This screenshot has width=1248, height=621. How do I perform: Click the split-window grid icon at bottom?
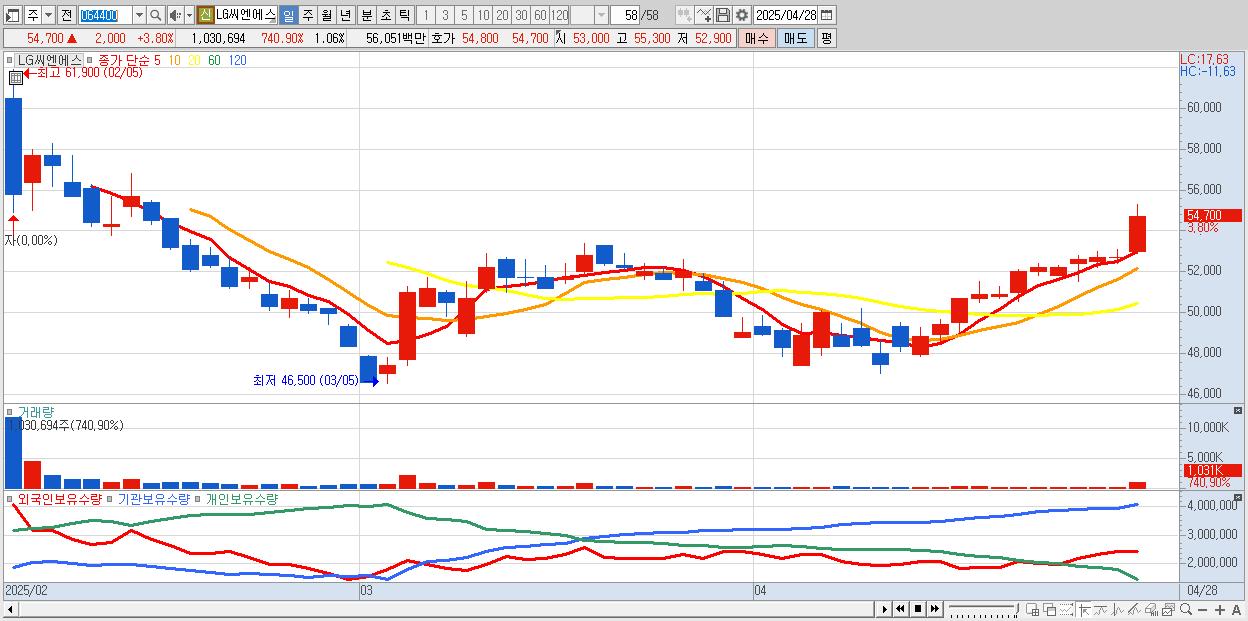(x=1032, y=609)
